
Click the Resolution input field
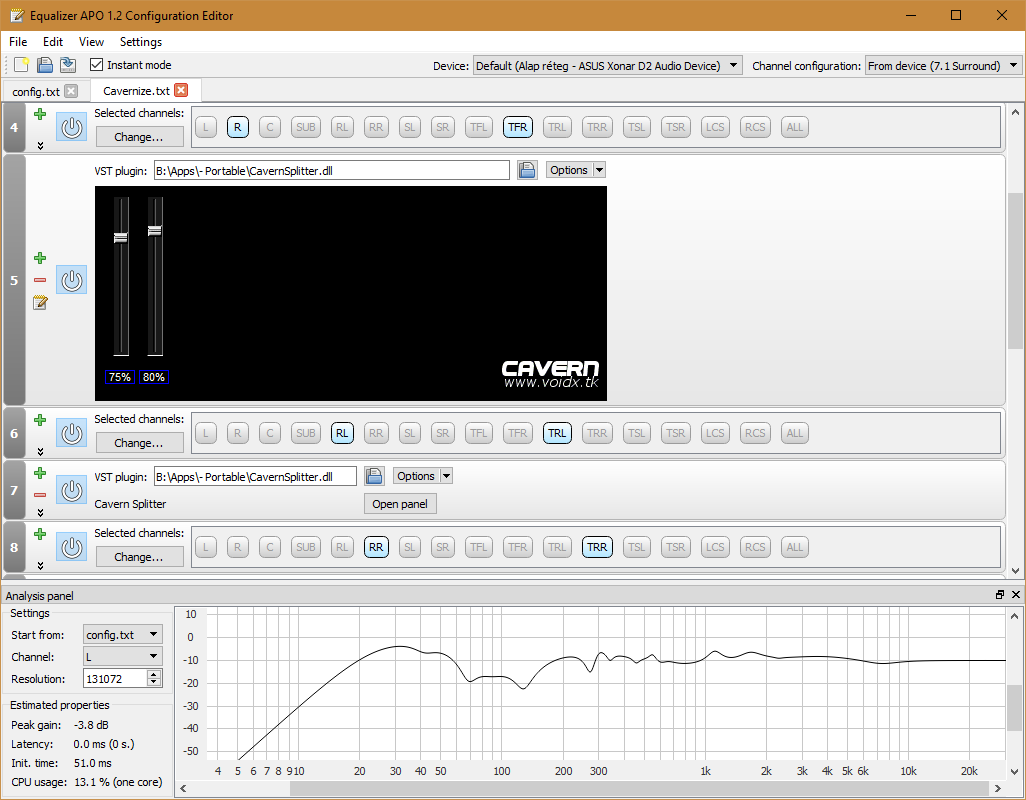[116, 679]
